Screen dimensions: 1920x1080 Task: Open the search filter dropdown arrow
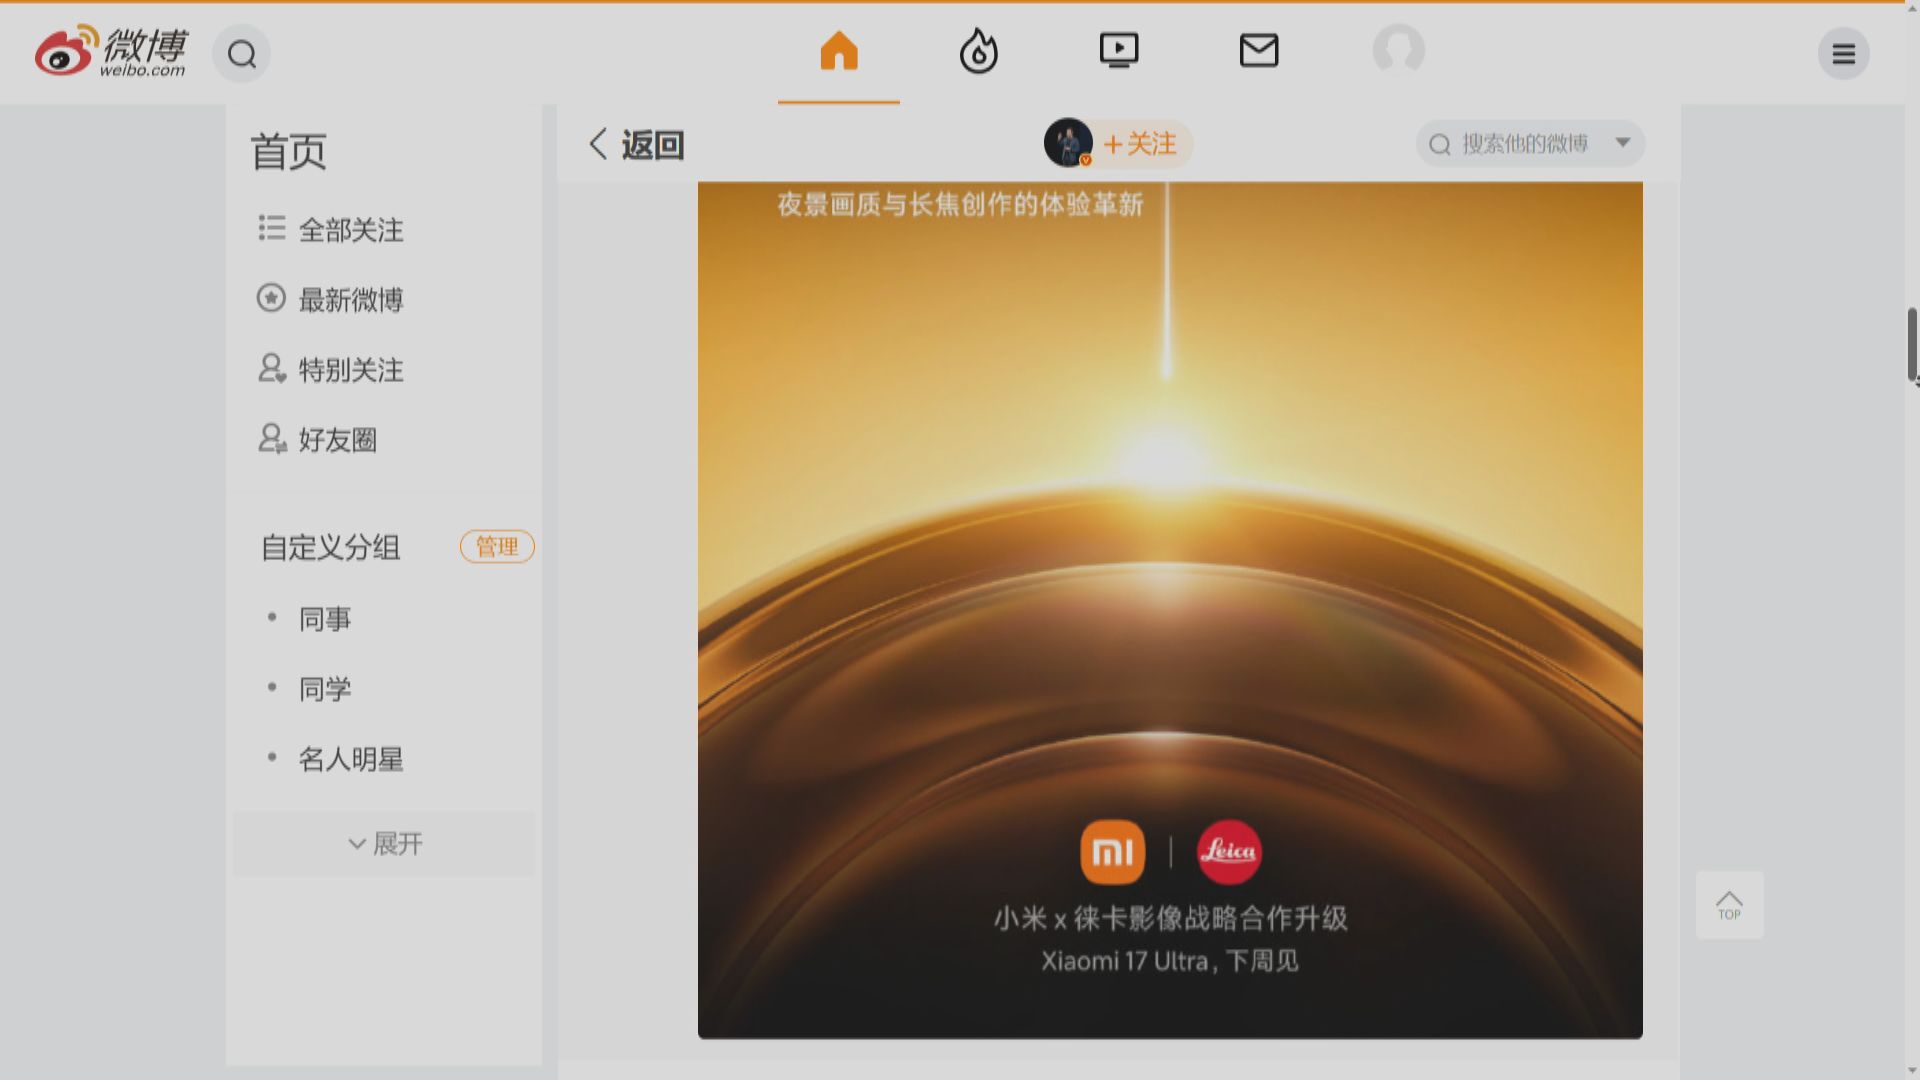pyautogui.click(x=1623, y=143)
